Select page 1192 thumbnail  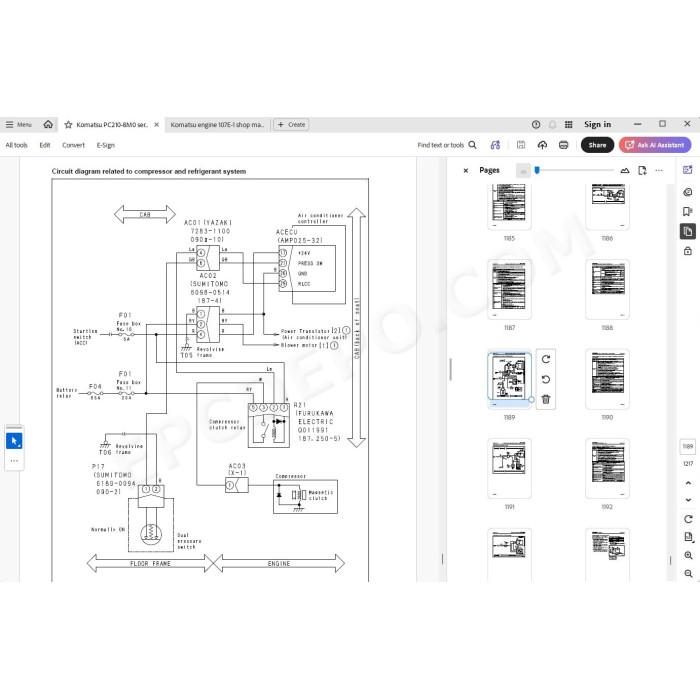607,468
